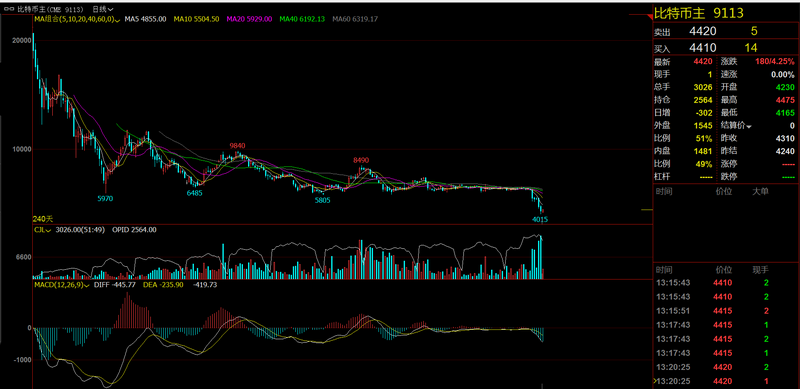Click the bid volume 14
Image resolution: width=800 pixels, height=389 pixels.
751,48
